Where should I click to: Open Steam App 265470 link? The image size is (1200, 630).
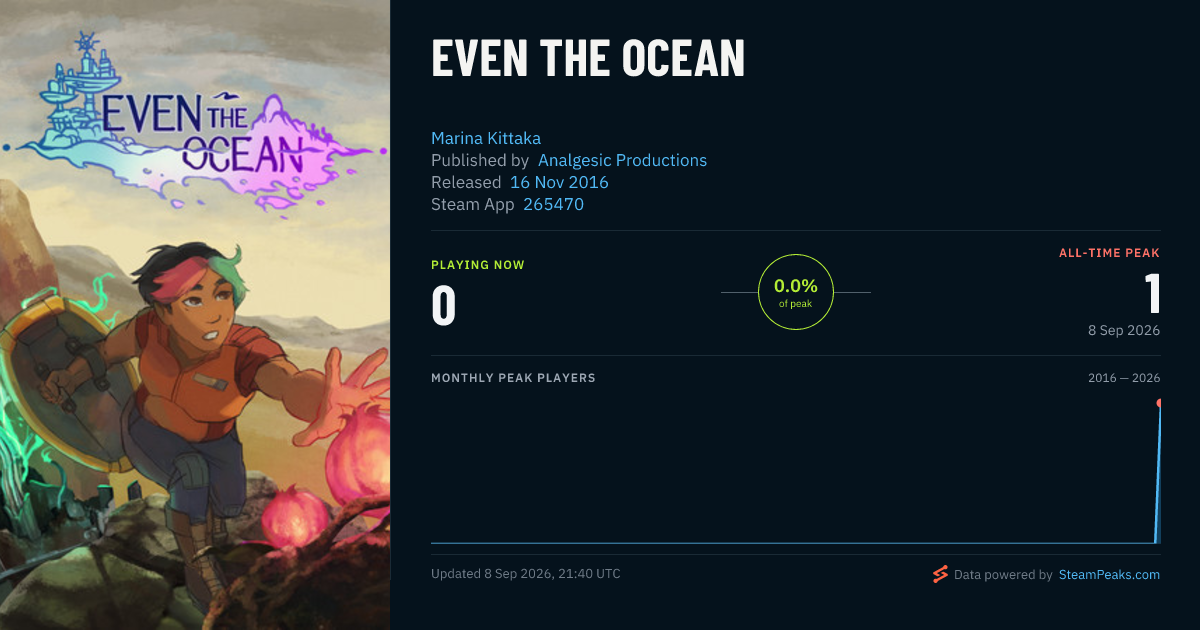pos(553,204)
